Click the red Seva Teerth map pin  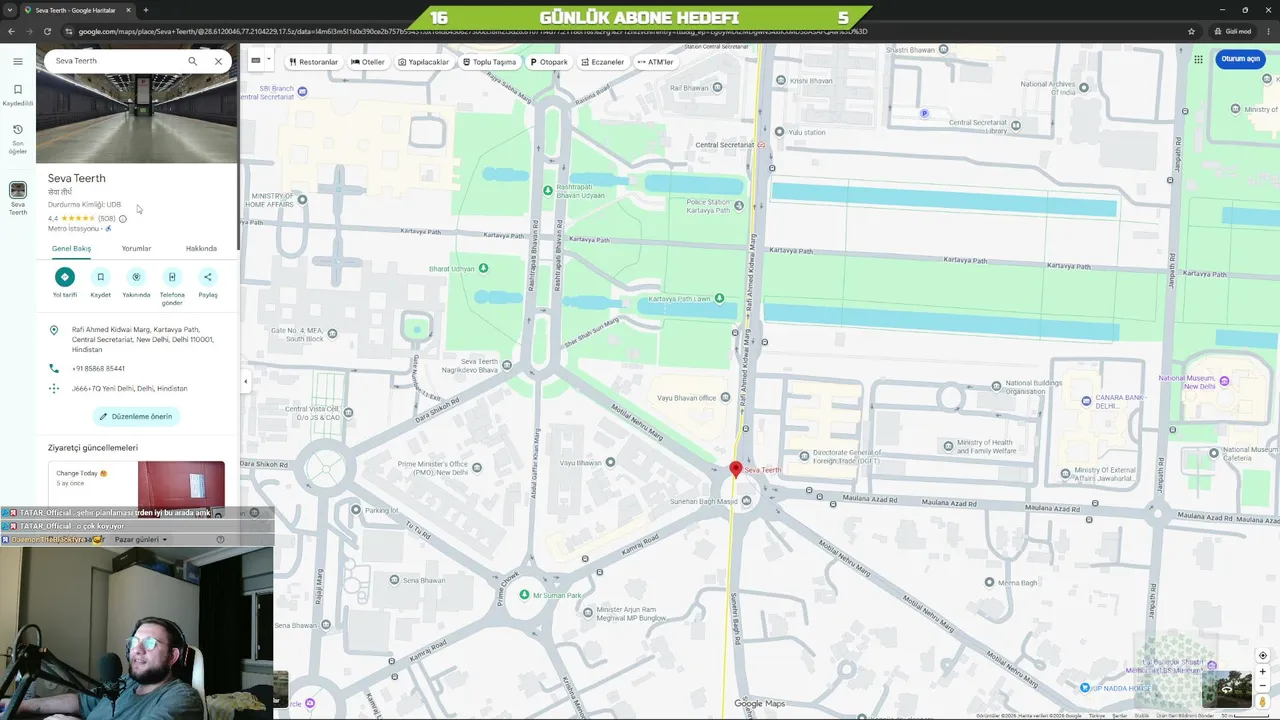coord(736,469)
